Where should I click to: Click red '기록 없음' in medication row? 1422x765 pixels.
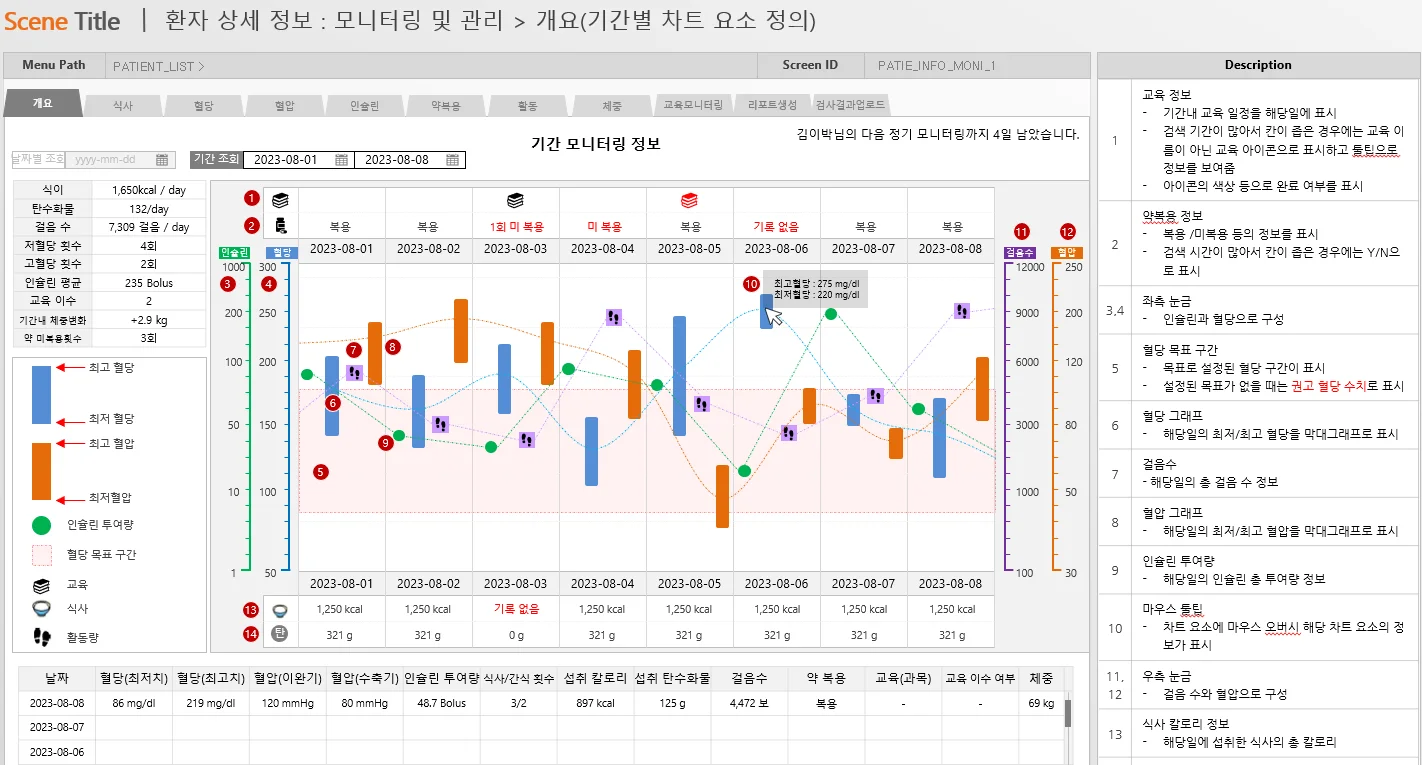pos(776,227)
